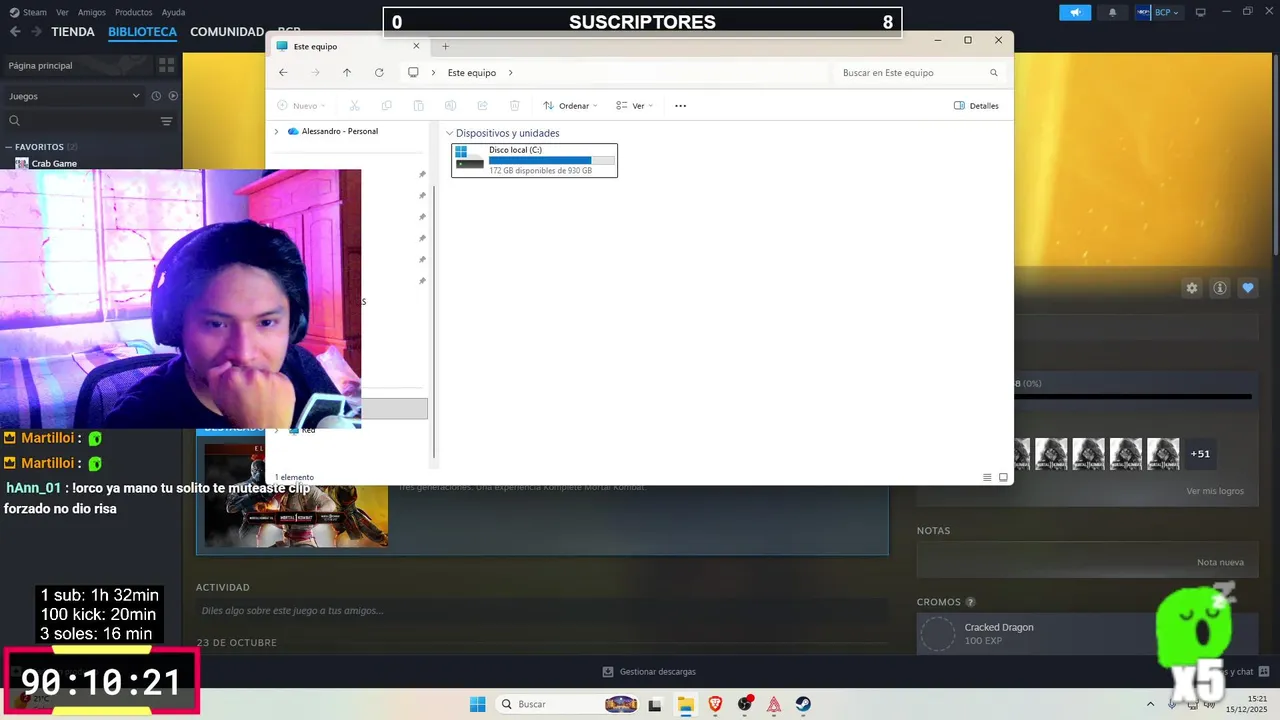Screen dimensions: 1280x720
Task: Open the BCP account dropdown
Action: click(1158, 12)
